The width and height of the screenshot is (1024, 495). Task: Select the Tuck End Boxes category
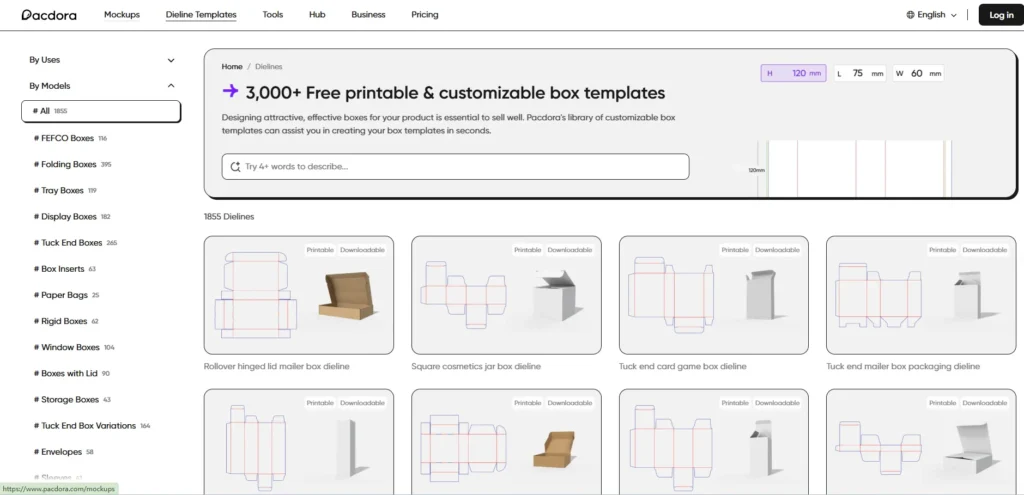[75, 243]
